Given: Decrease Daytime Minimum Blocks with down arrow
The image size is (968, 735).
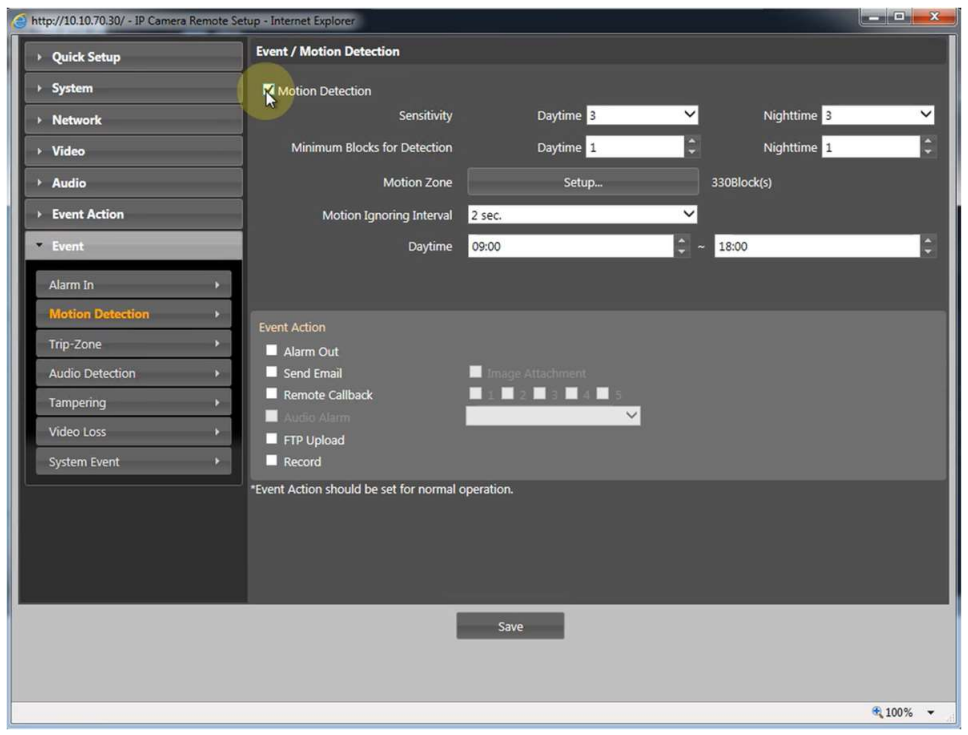Looking at the screenshot, I should [x=692, y=152].
